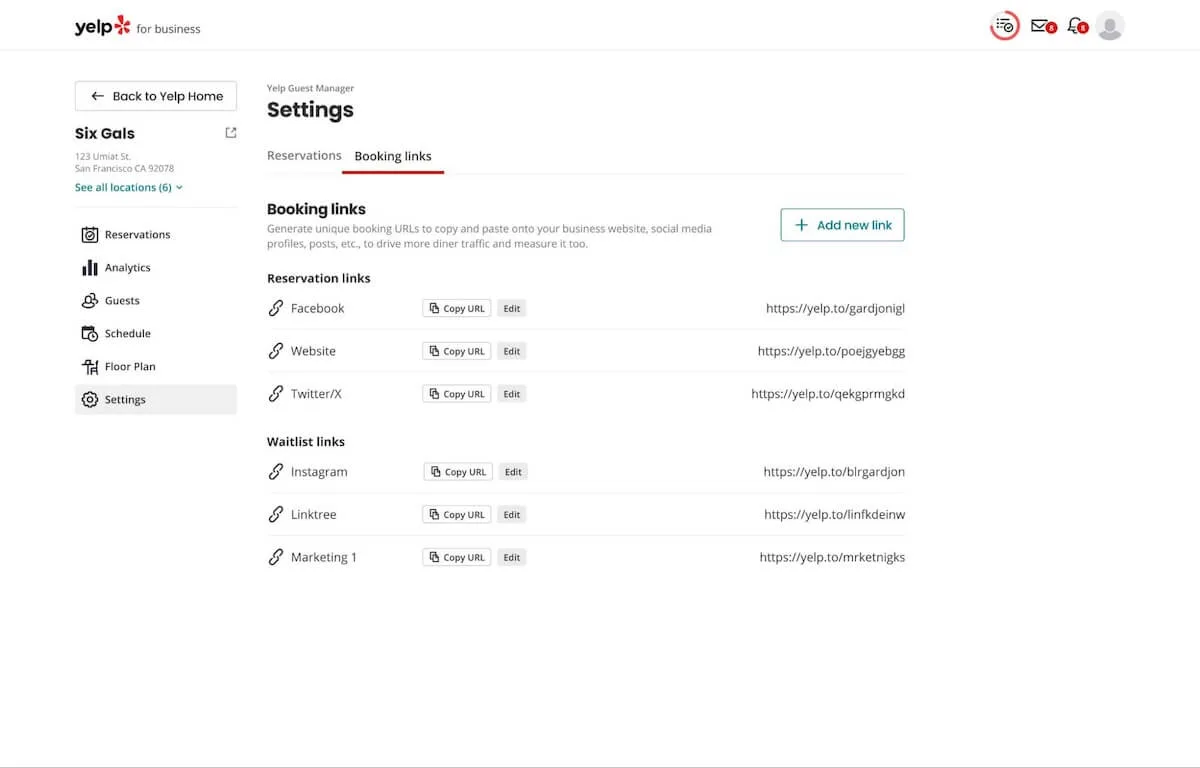Click the URL https://yelp.to/blrgardjon
This screenshot has height=768, width=1200.
click(x=834, y=472)
